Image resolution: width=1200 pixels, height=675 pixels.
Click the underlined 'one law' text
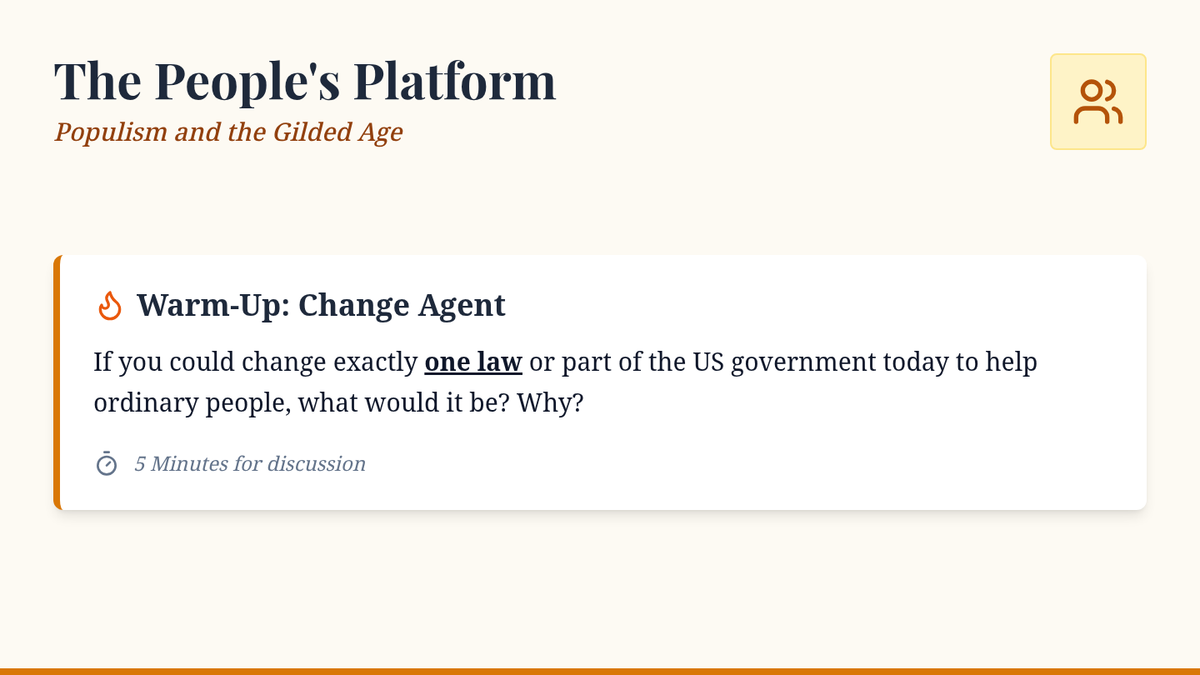473,361
